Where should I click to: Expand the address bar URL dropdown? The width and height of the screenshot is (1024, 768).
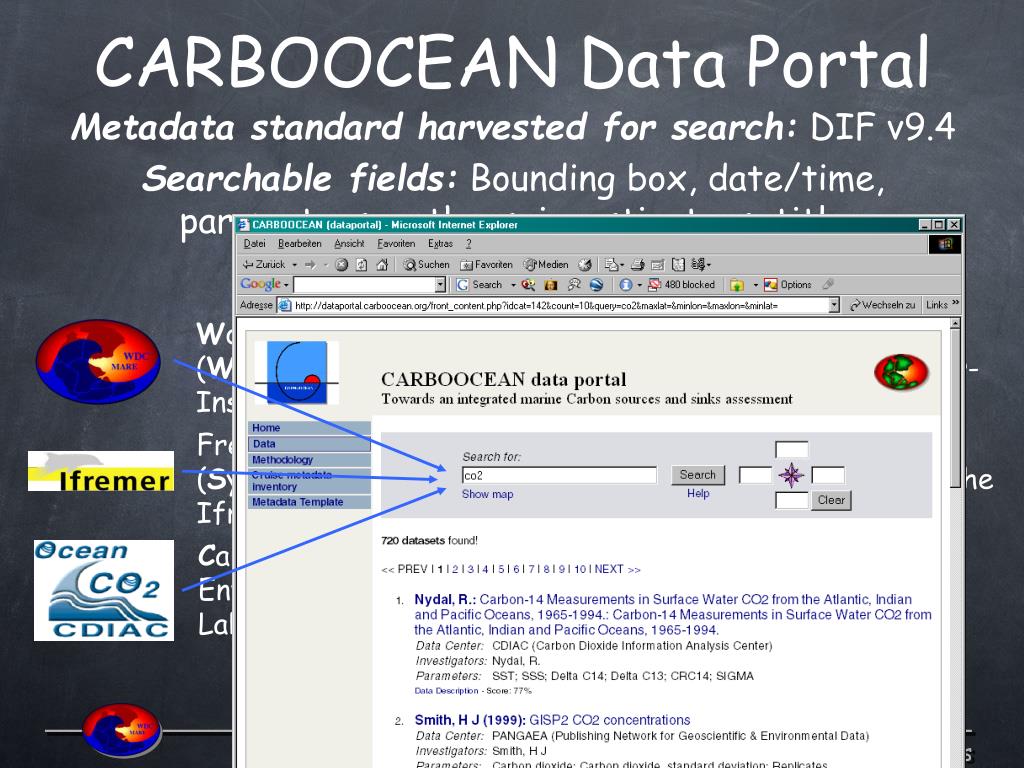[x=834, y=305]
